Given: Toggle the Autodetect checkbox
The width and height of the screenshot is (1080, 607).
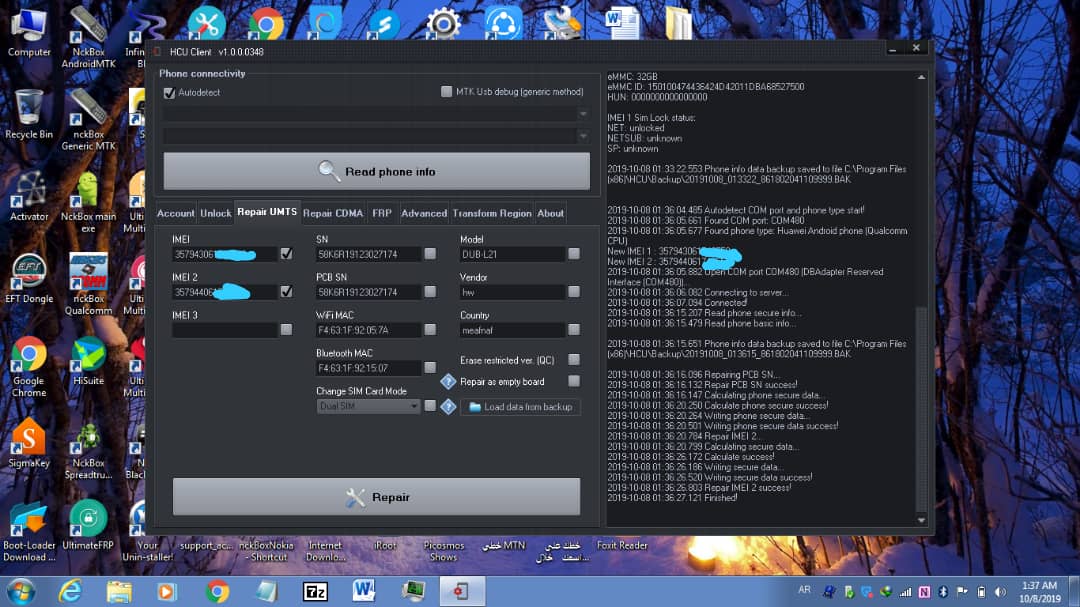Looking at the screenshot, I should [x=169, y=92].
